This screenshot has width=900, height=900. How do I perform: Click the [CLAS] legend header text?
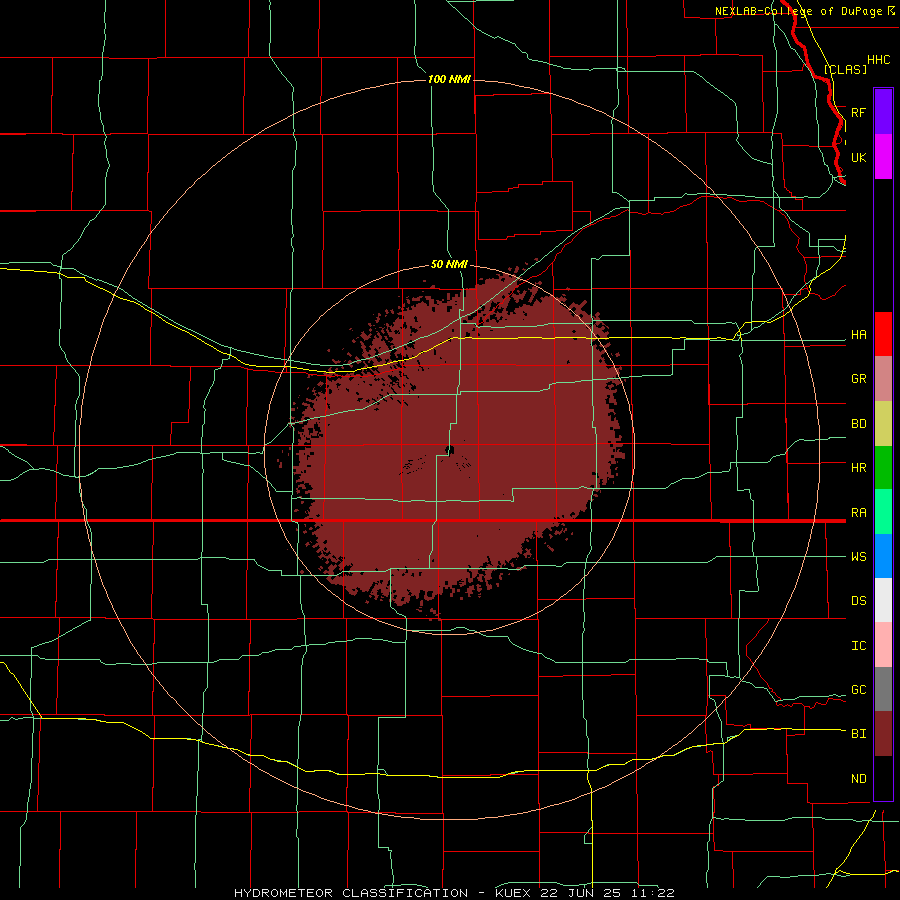click(x=845, y=69)
